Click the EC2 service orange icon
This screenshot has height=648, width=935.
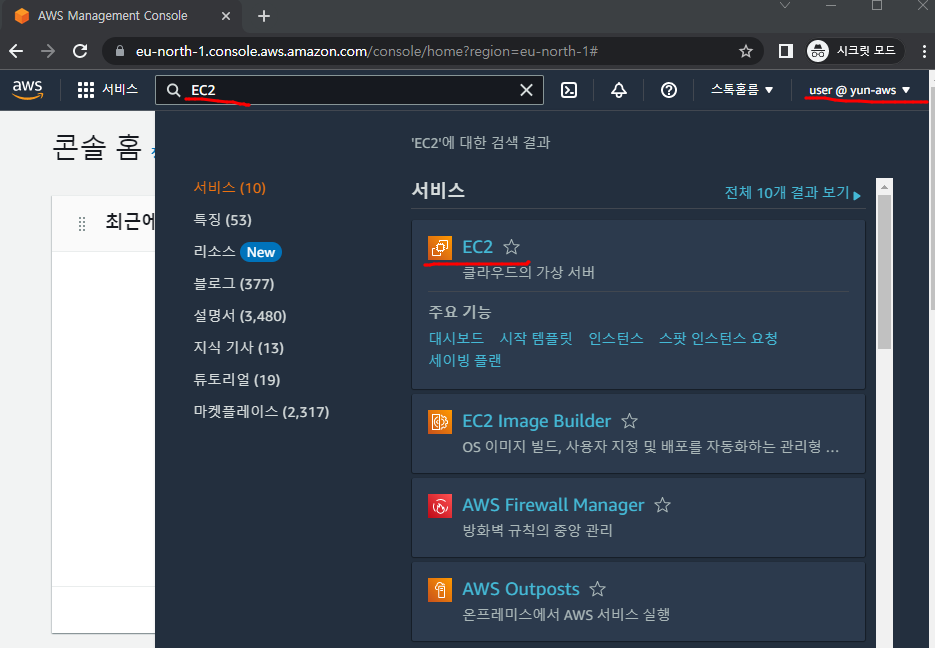click(439, 247)
